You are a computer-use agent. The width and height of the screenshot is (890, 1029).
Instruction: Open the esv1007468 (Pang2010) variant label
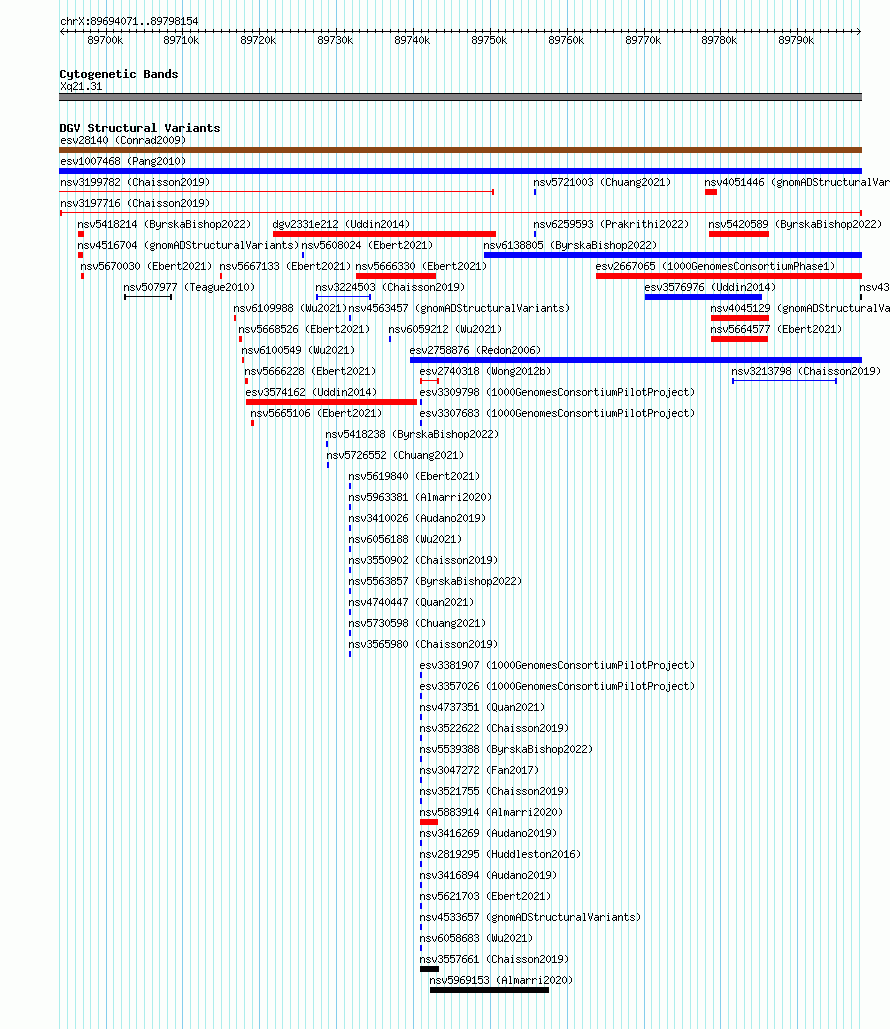123,161
